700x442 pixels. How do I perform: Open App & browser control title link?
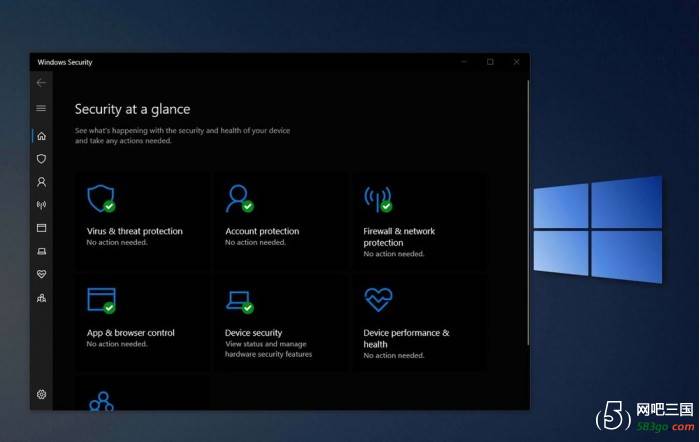[x=131, y=333]
